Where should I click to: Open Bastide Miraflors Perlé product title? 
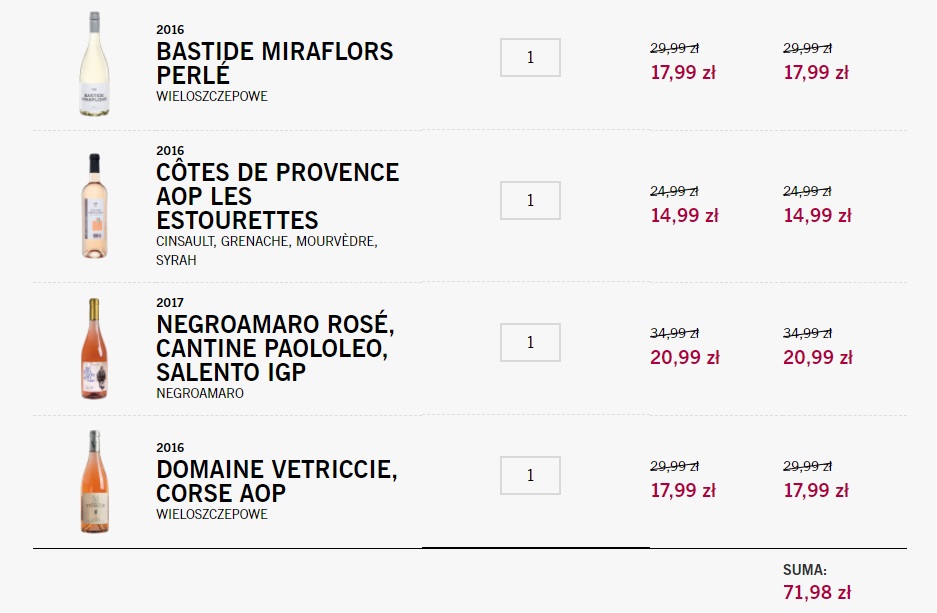(275, 63)
